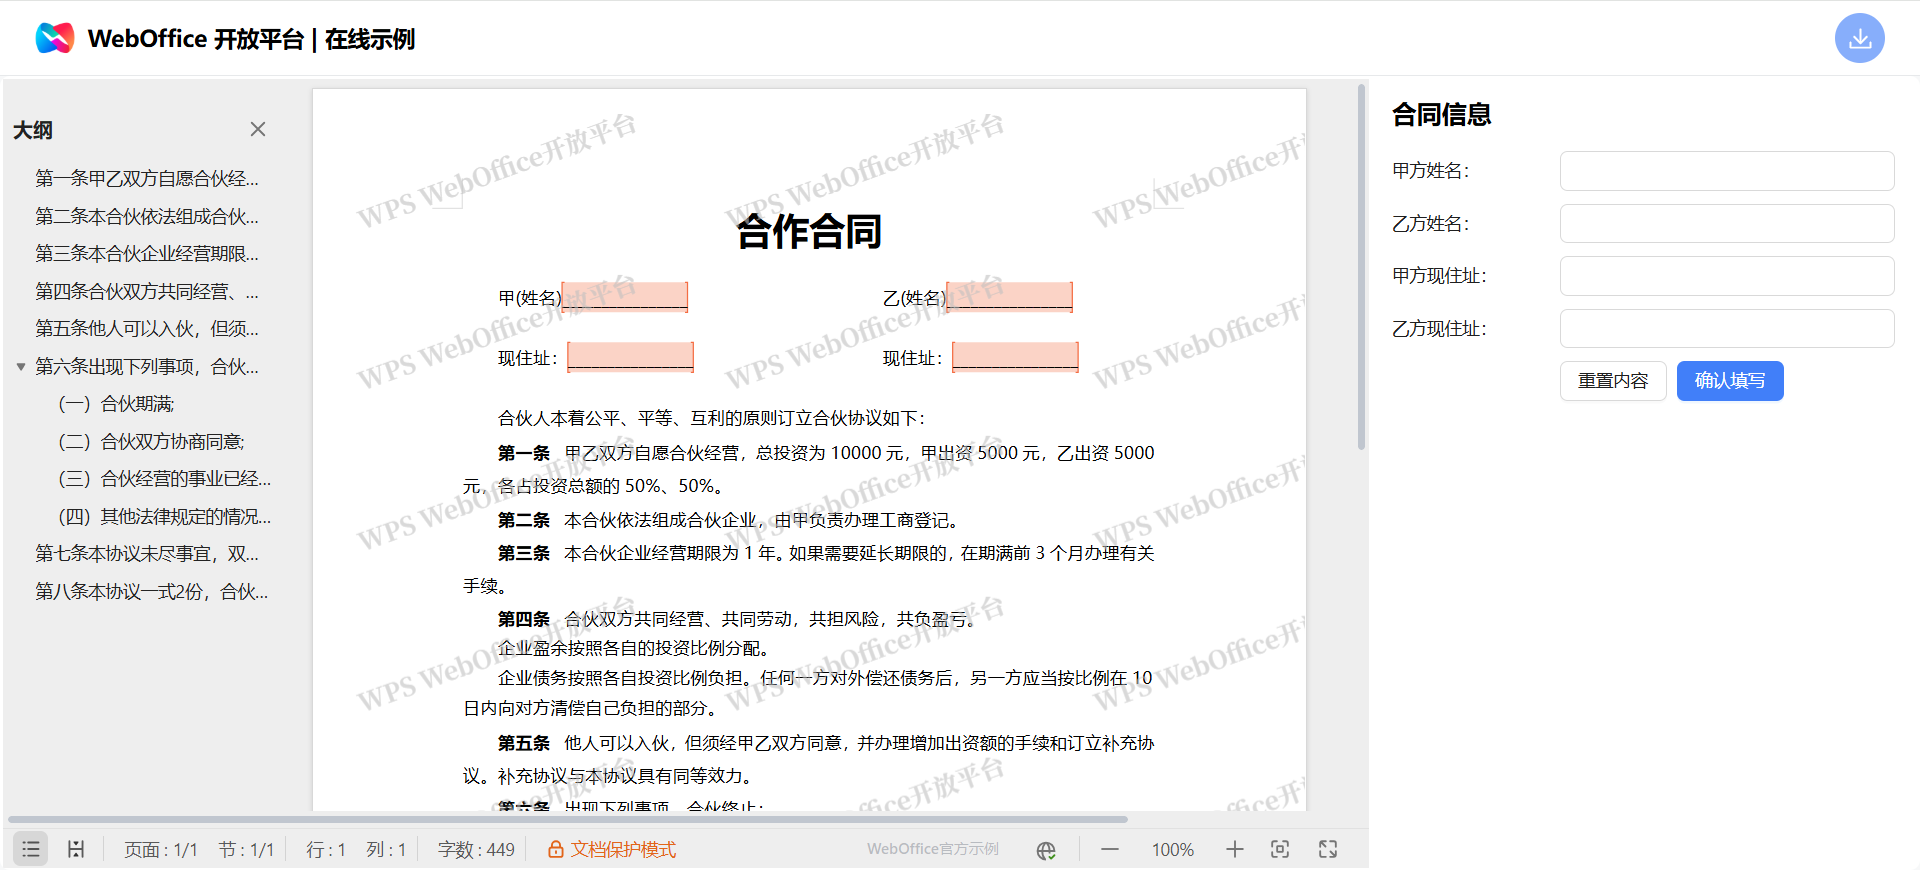The width and height of the screenshot is (1920, 870).
Task: Go to outline item 第五条他人可以入伙
Action: coord(147,329)
